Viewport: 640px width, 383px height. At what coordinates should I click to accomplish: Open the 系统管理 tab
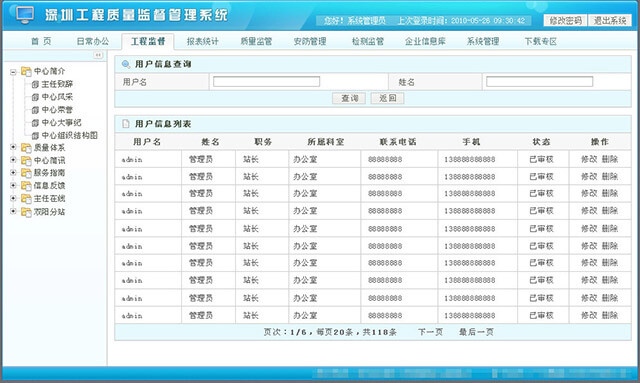coord(483,41)
